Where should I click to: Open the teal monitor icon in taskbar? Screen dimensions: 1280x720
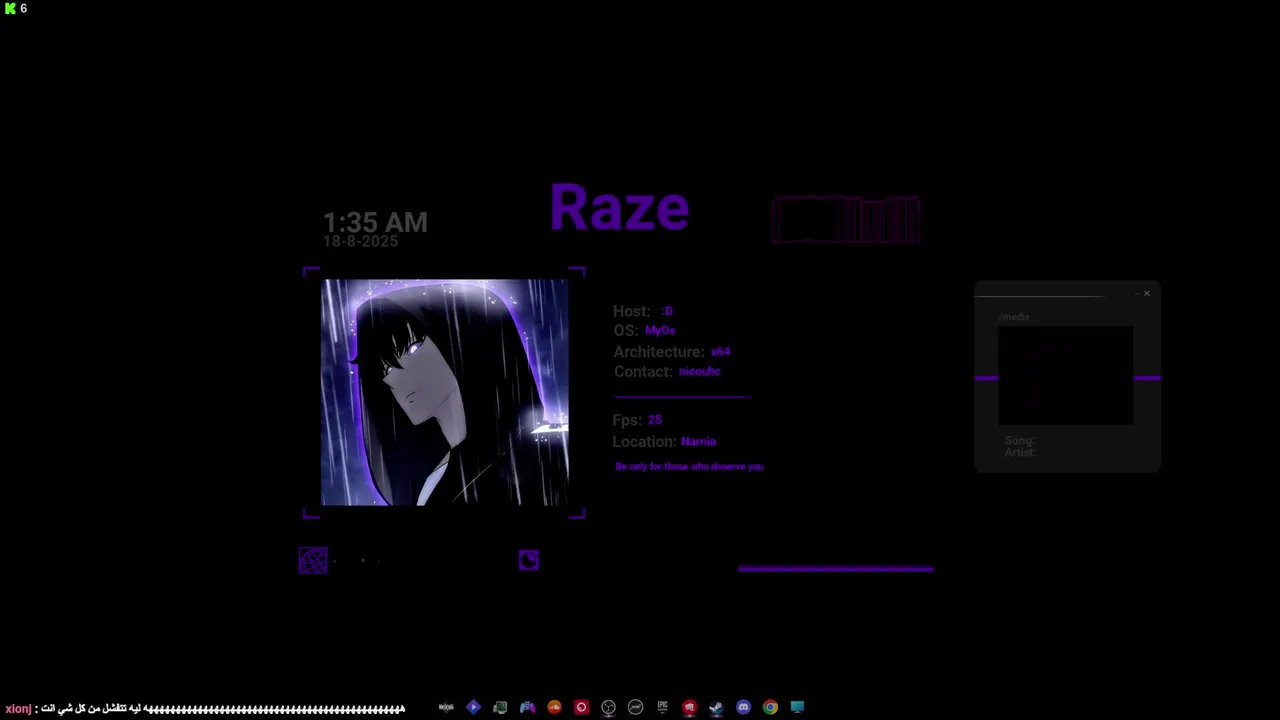[x=797, y=707]
